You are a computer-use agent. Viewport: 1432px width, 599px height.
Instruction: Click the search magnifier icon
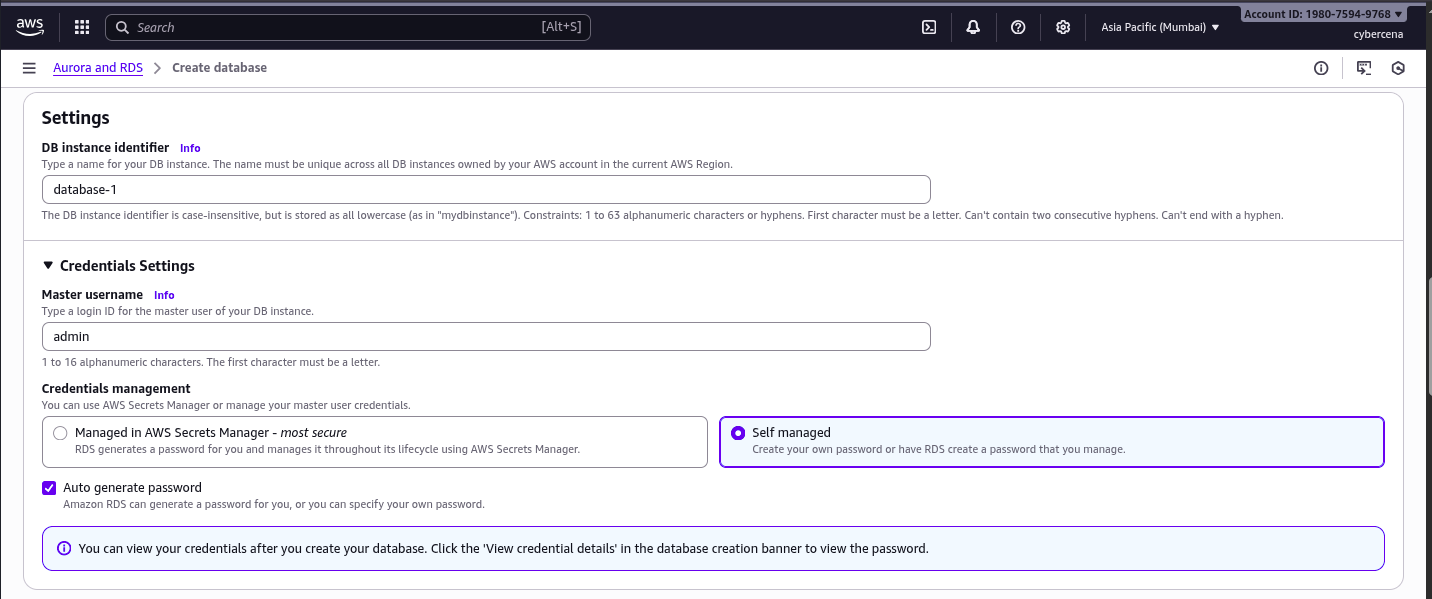click(123, 28)
